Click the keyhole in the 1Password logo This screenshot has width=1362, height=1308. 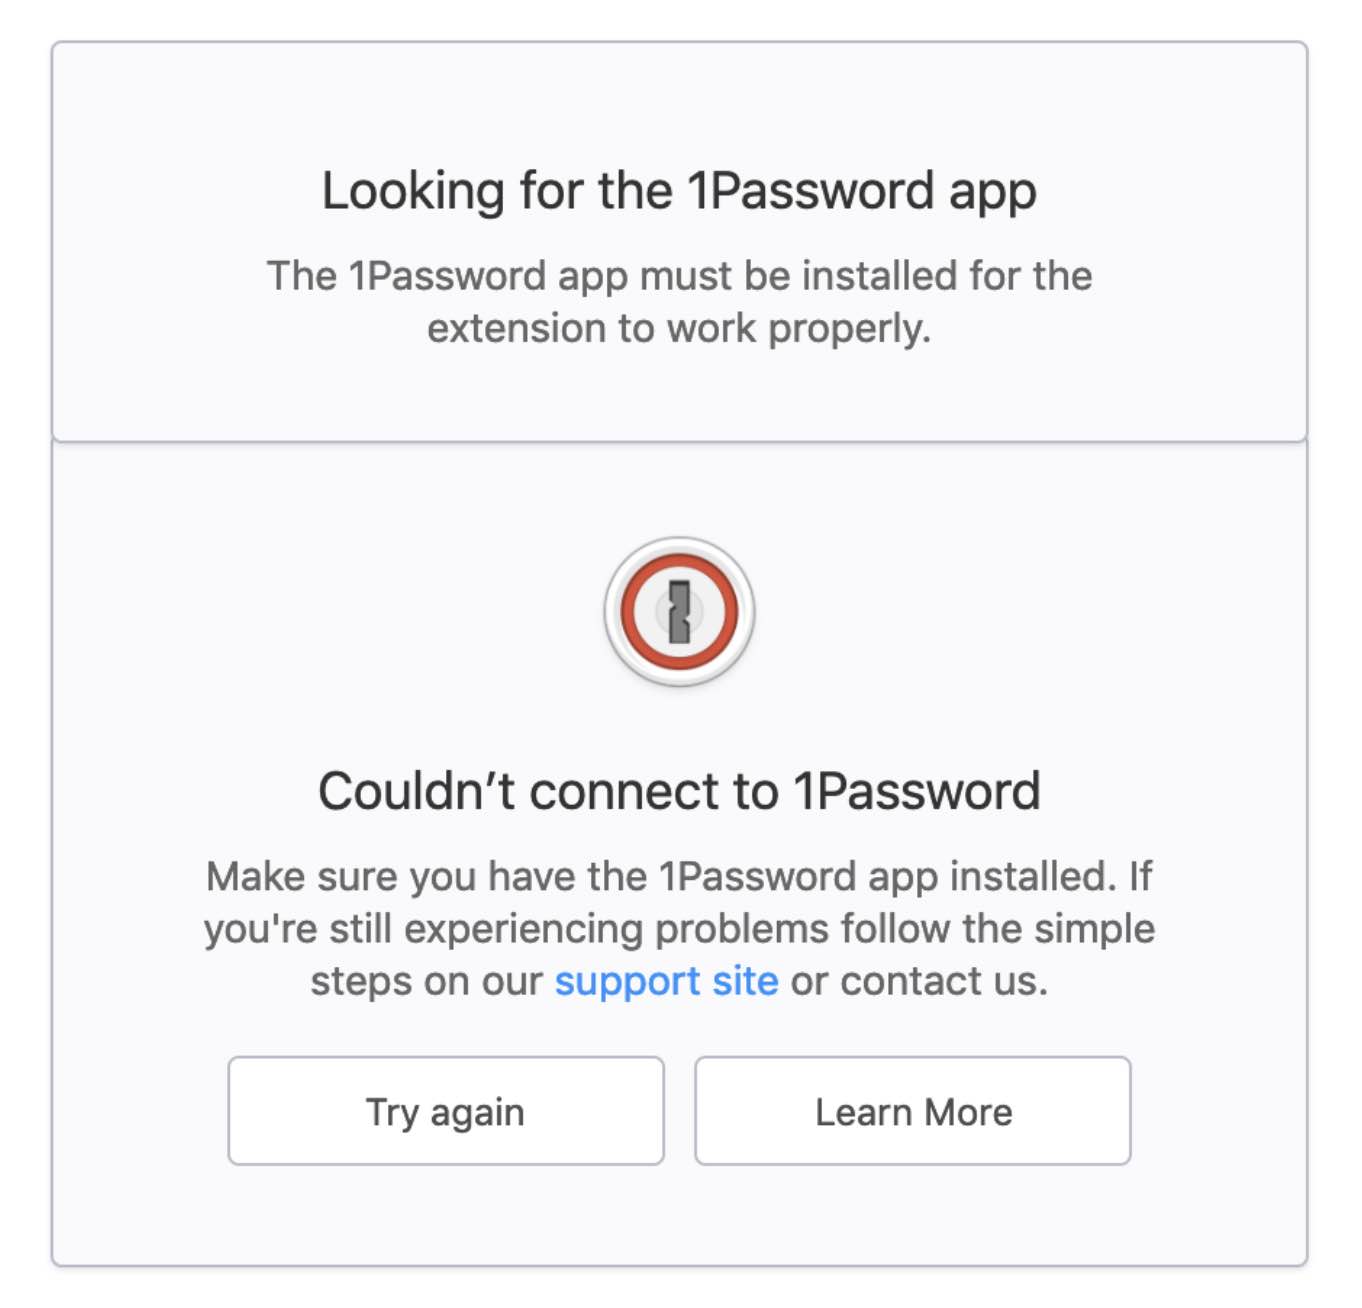point(680,611)
